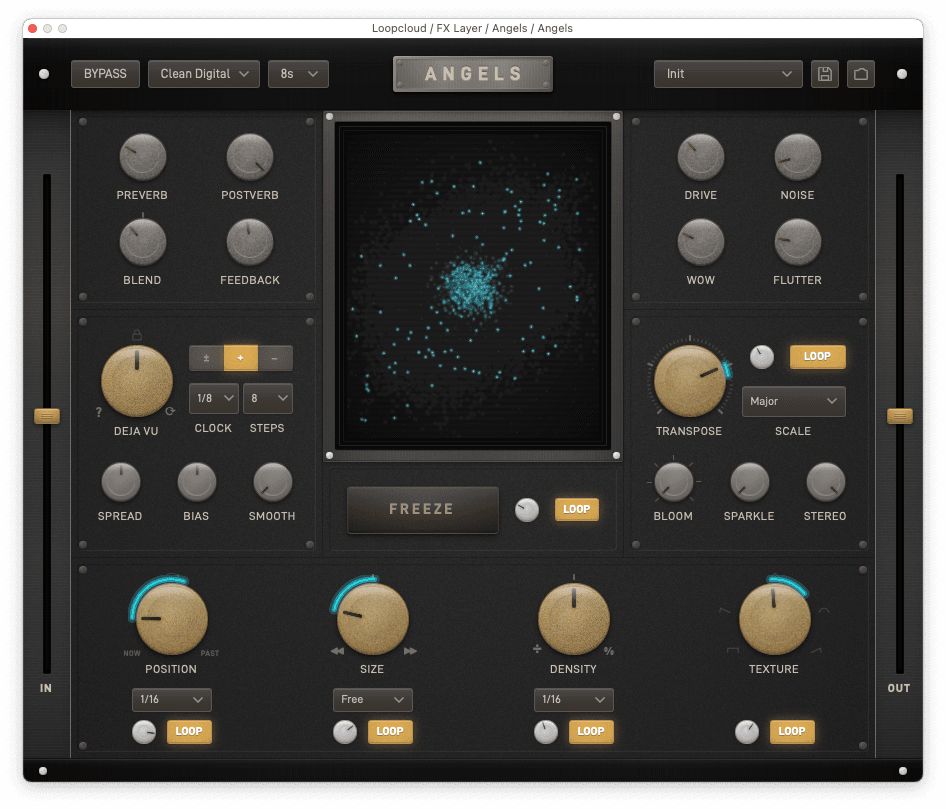The image size is (946, 809).
Task: Click the loop arrow icon beside Deja Vu
Action: tap(171, 411)
